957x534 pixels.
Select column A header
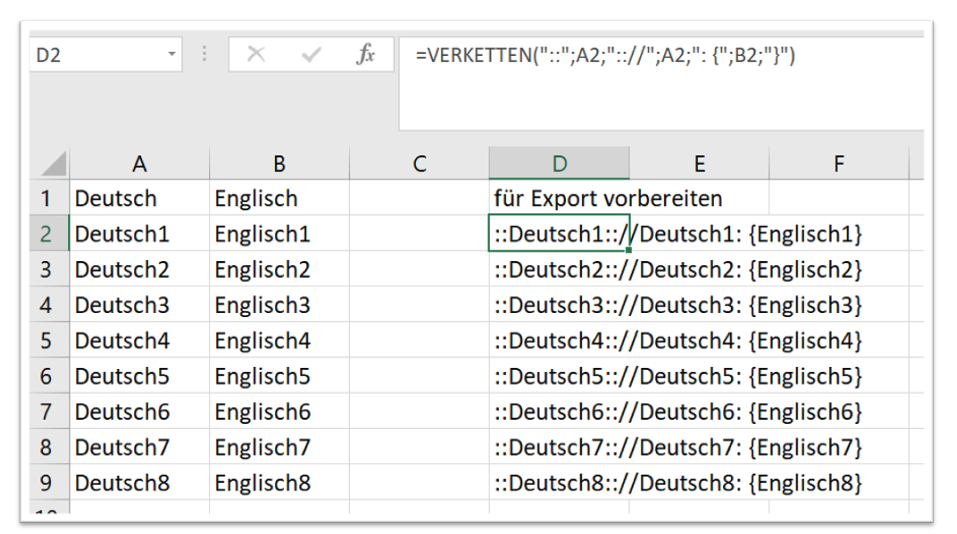point(139,164)
